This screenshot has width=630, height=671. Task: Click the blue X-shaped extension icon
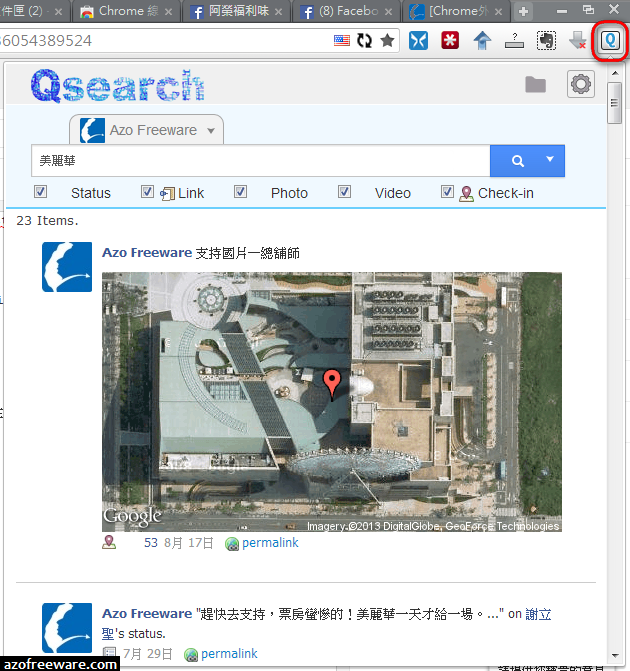[418, 41]
